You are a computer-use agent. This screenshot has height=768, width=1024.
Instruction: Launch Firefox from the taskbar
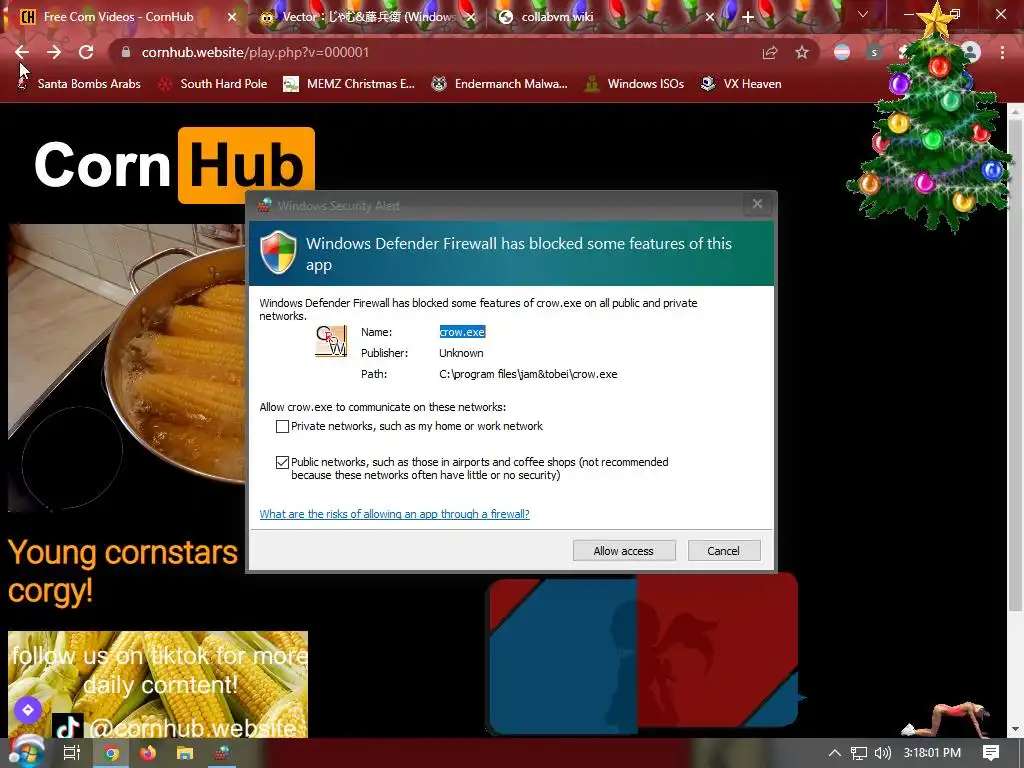point(148,753)
